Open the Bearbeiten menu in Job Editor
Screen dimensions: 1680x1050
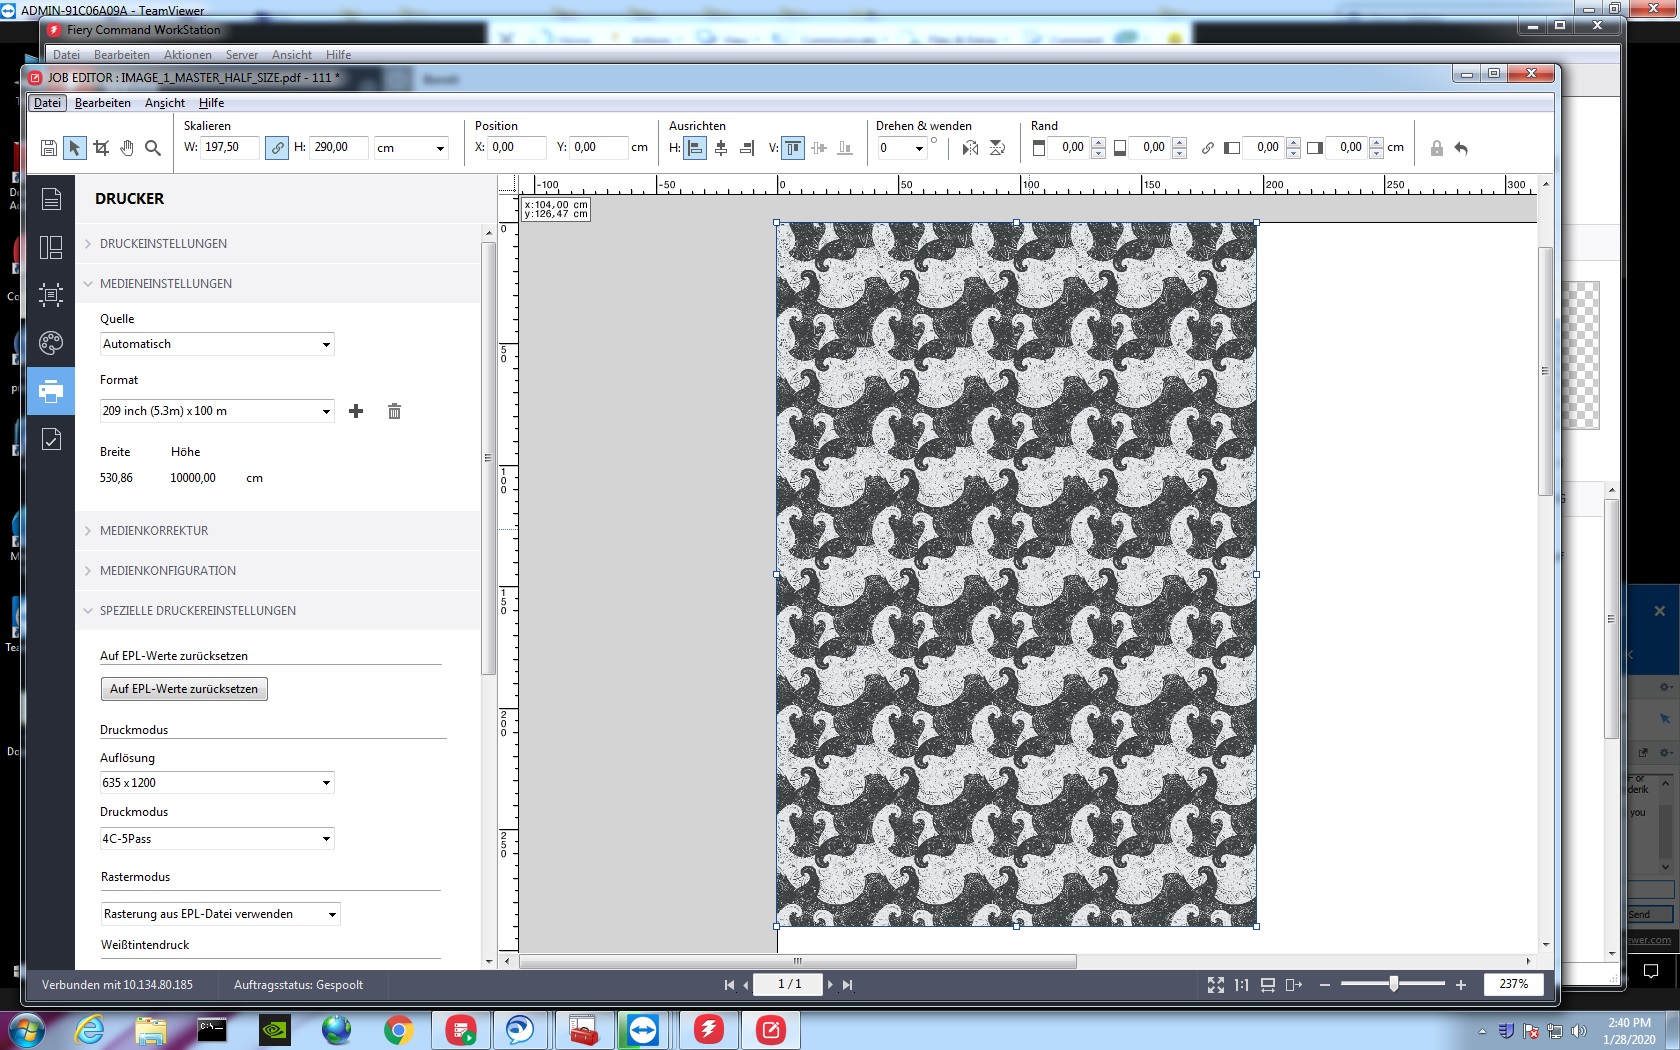pyautogui.click(x=102, y=103)
